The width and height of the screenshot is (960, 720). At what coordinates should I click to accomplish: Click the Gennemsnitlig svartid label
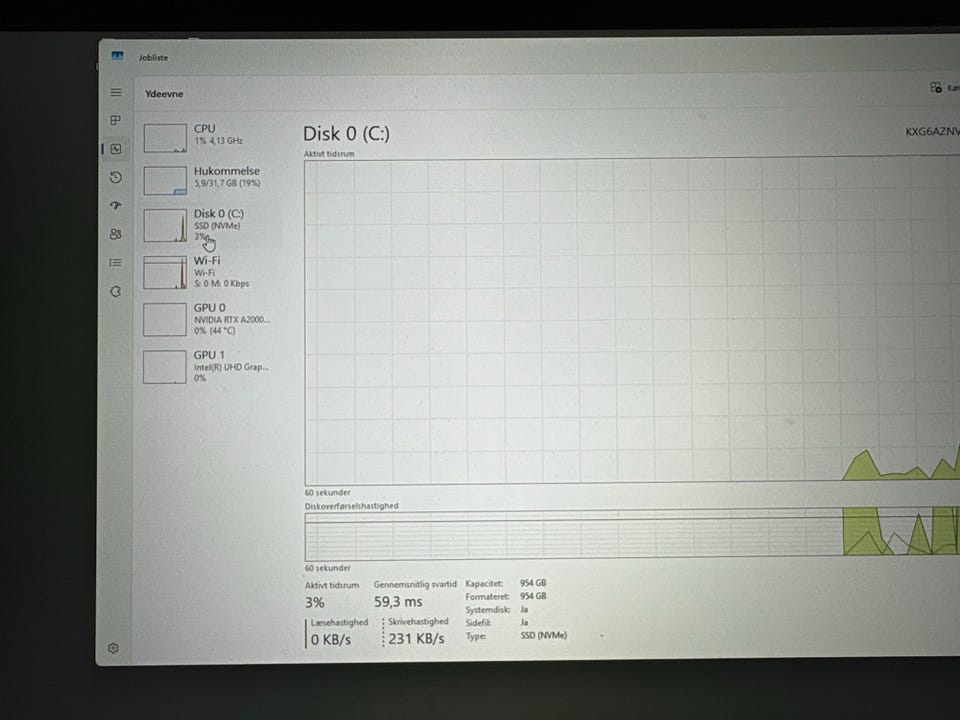pyautogui.click(x=415, y=584)
